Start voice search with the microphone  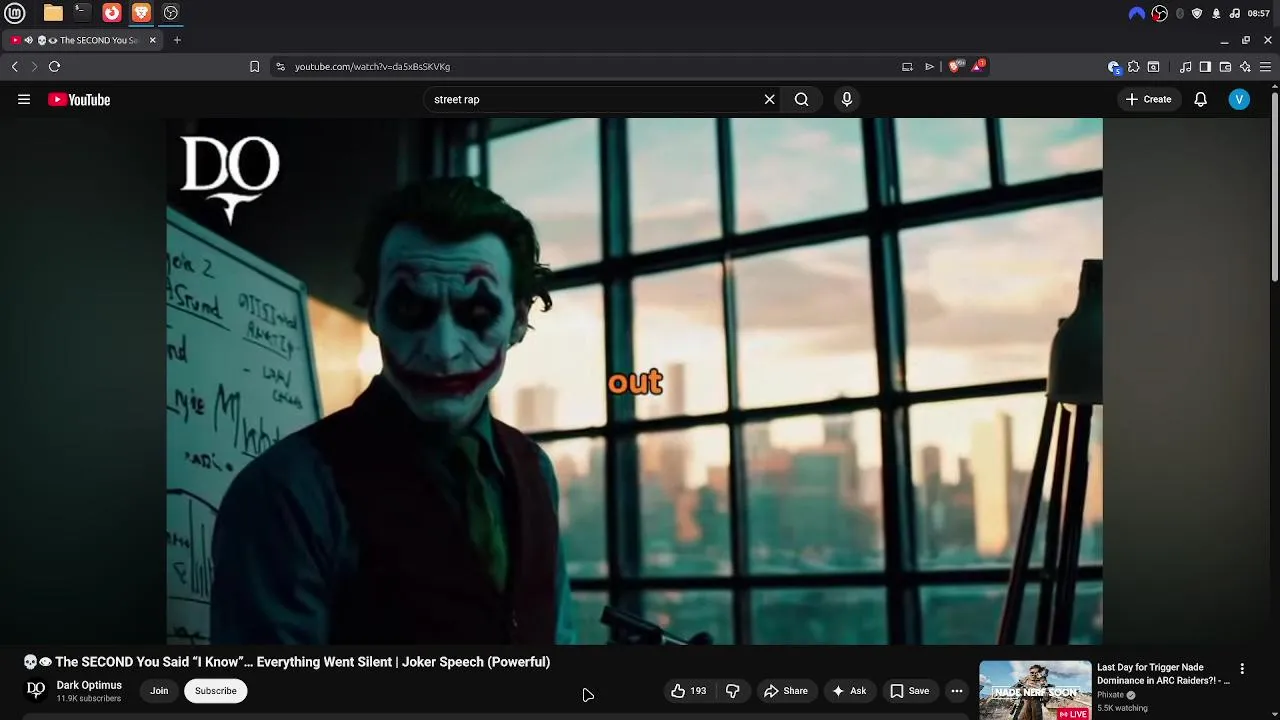tap(847, 99)
